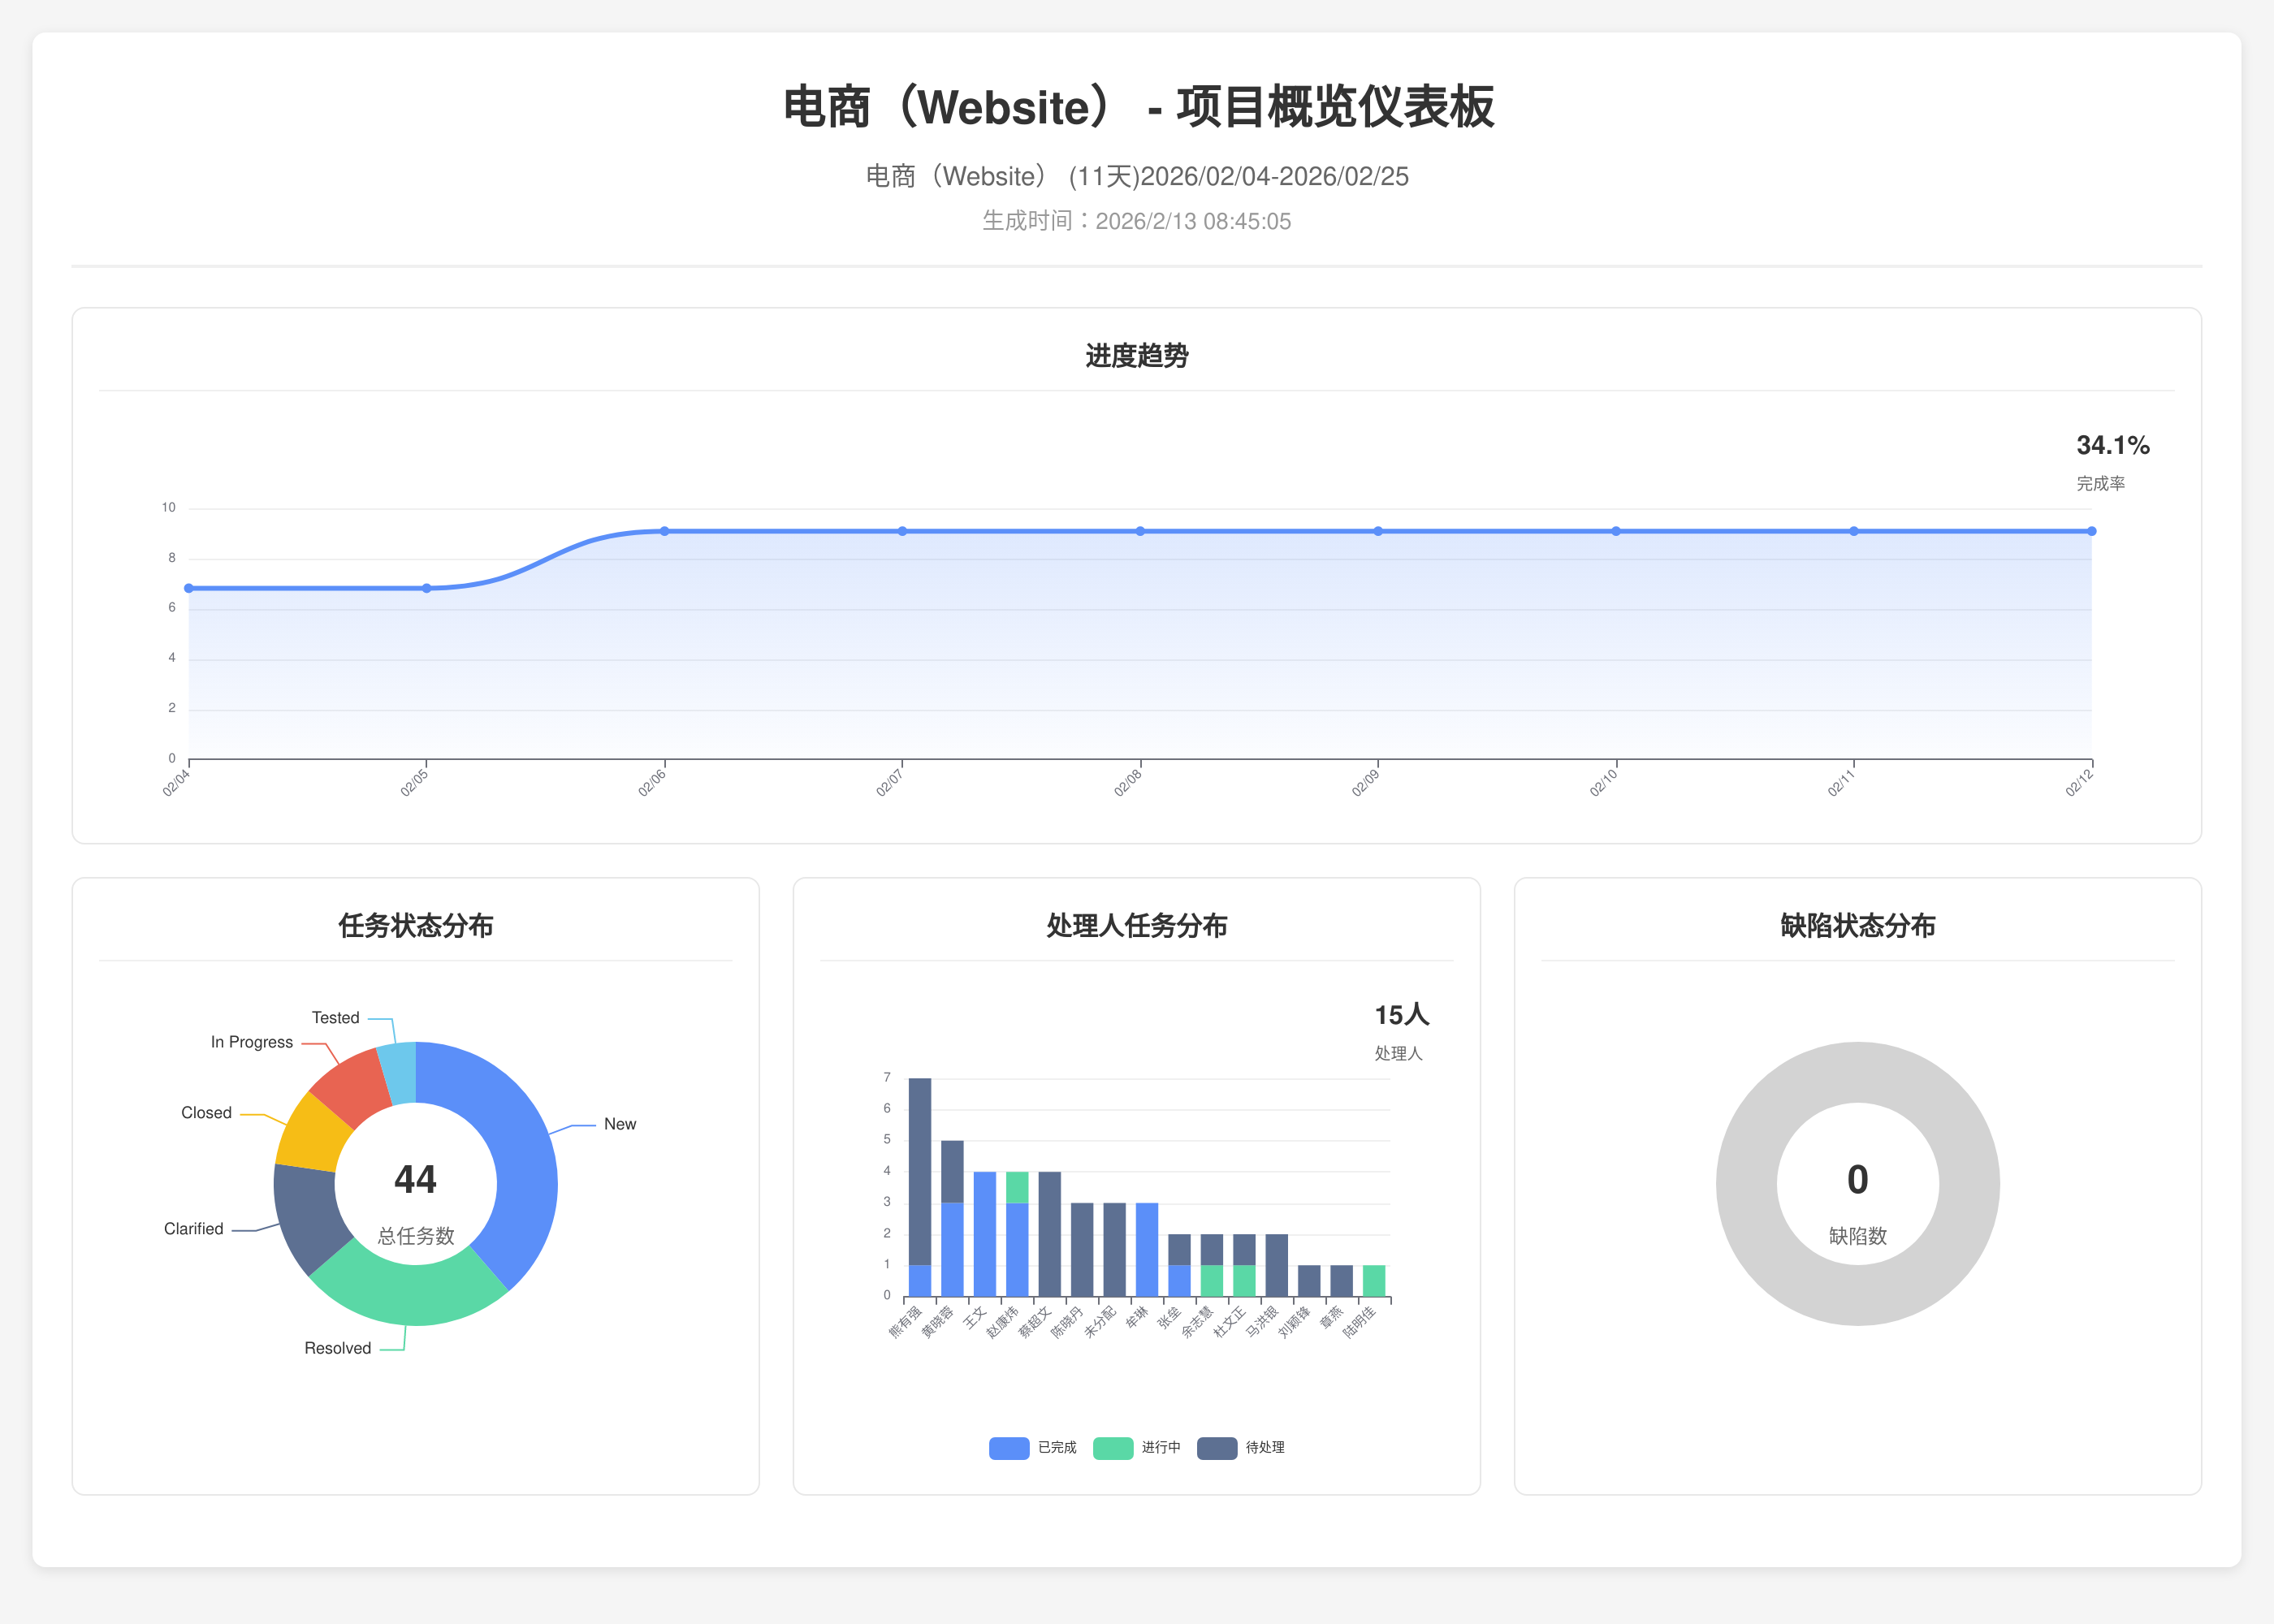Click the 02/12 endpoint of the trend line
Image resolution: width=2274 pixels, height=1624 pixels.
click(2091, 531)
